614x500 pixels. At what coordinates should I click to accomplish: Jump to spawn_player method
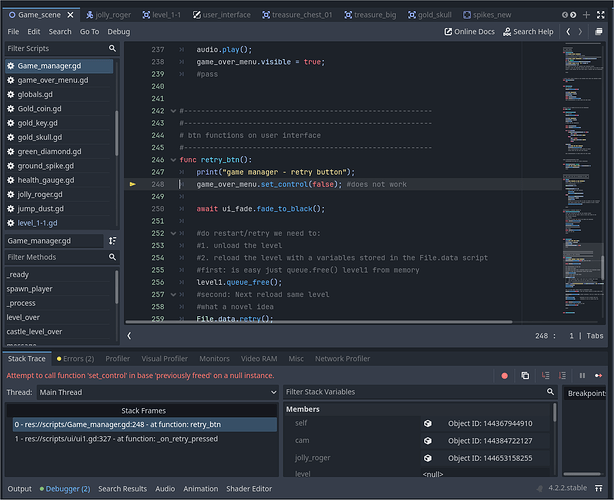29,289
